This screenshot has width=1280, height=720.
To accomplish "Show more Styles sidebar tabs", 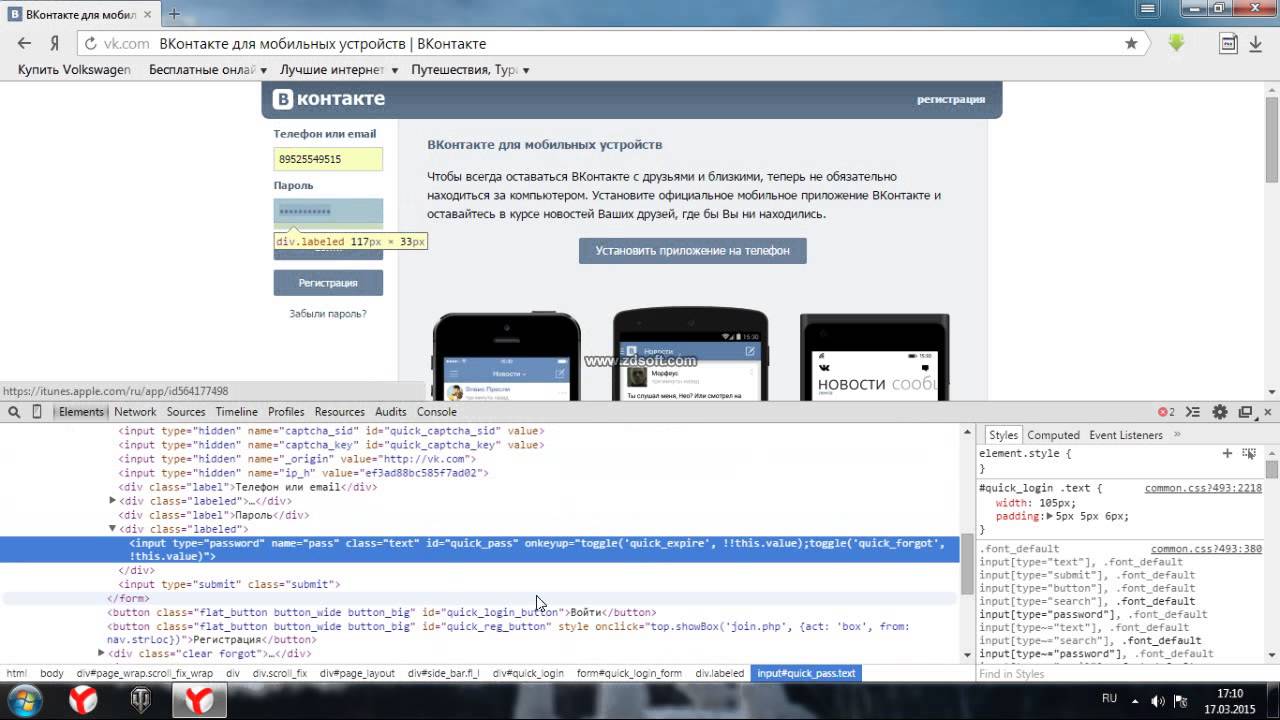I will [1177, 435].
